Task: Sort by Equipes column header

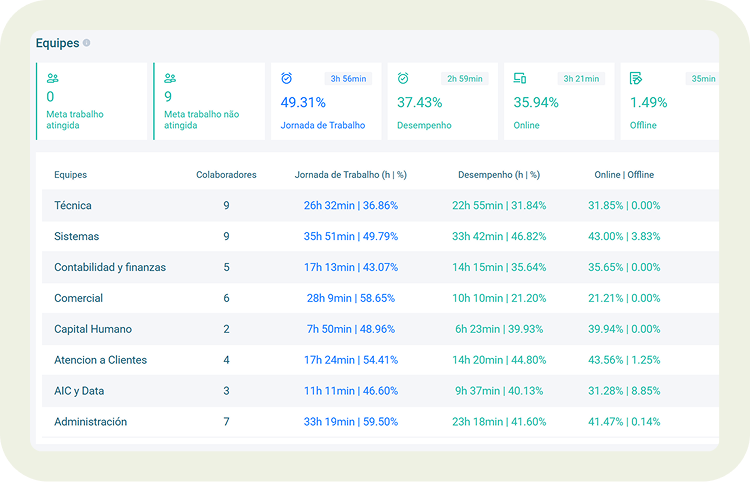Action: 70,175
